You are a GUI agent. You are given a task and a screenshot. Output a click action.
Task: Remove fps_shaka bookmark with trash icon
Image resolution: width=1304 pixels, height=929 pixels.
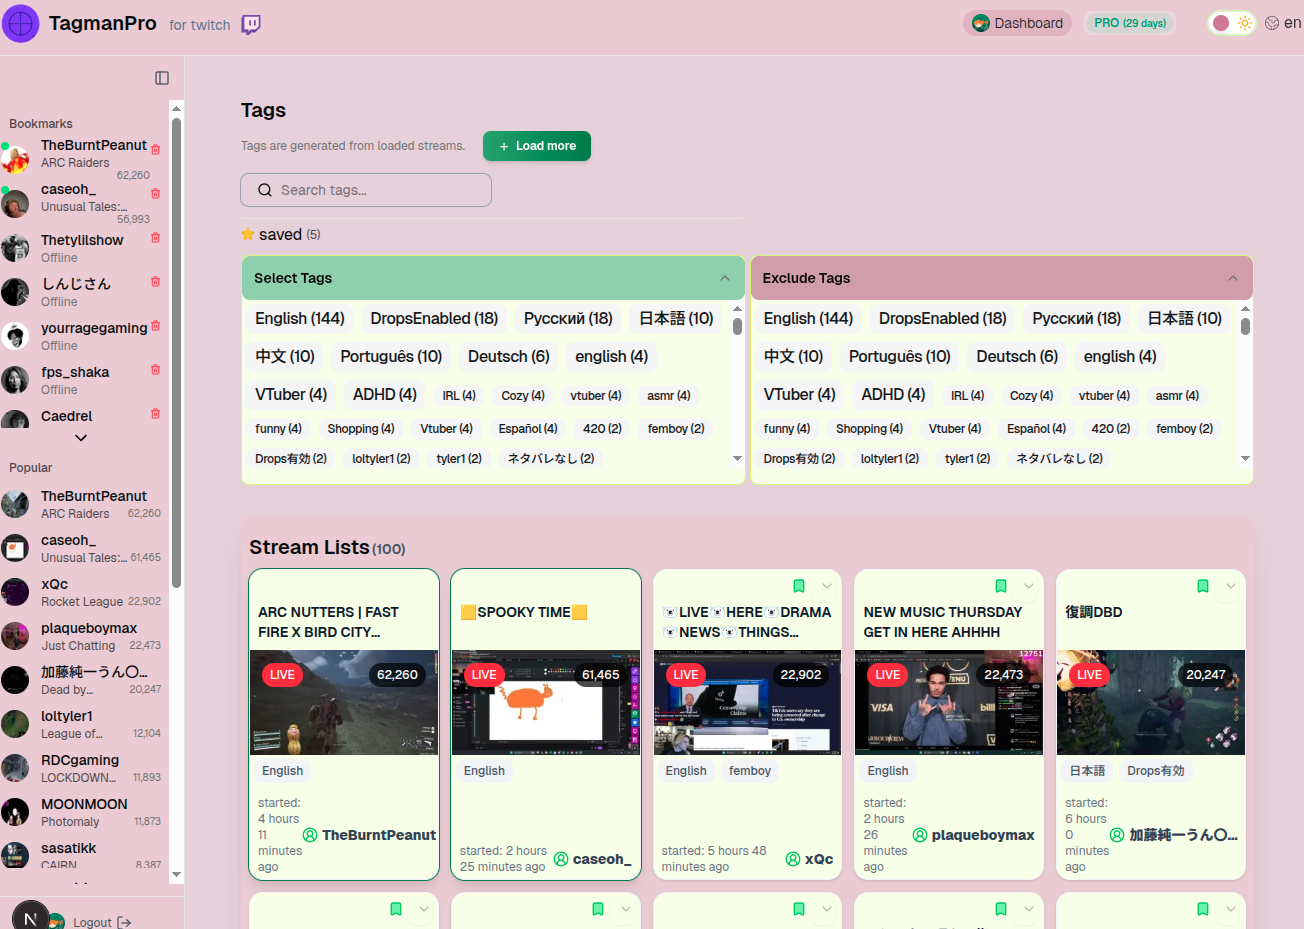click(155, 369)
